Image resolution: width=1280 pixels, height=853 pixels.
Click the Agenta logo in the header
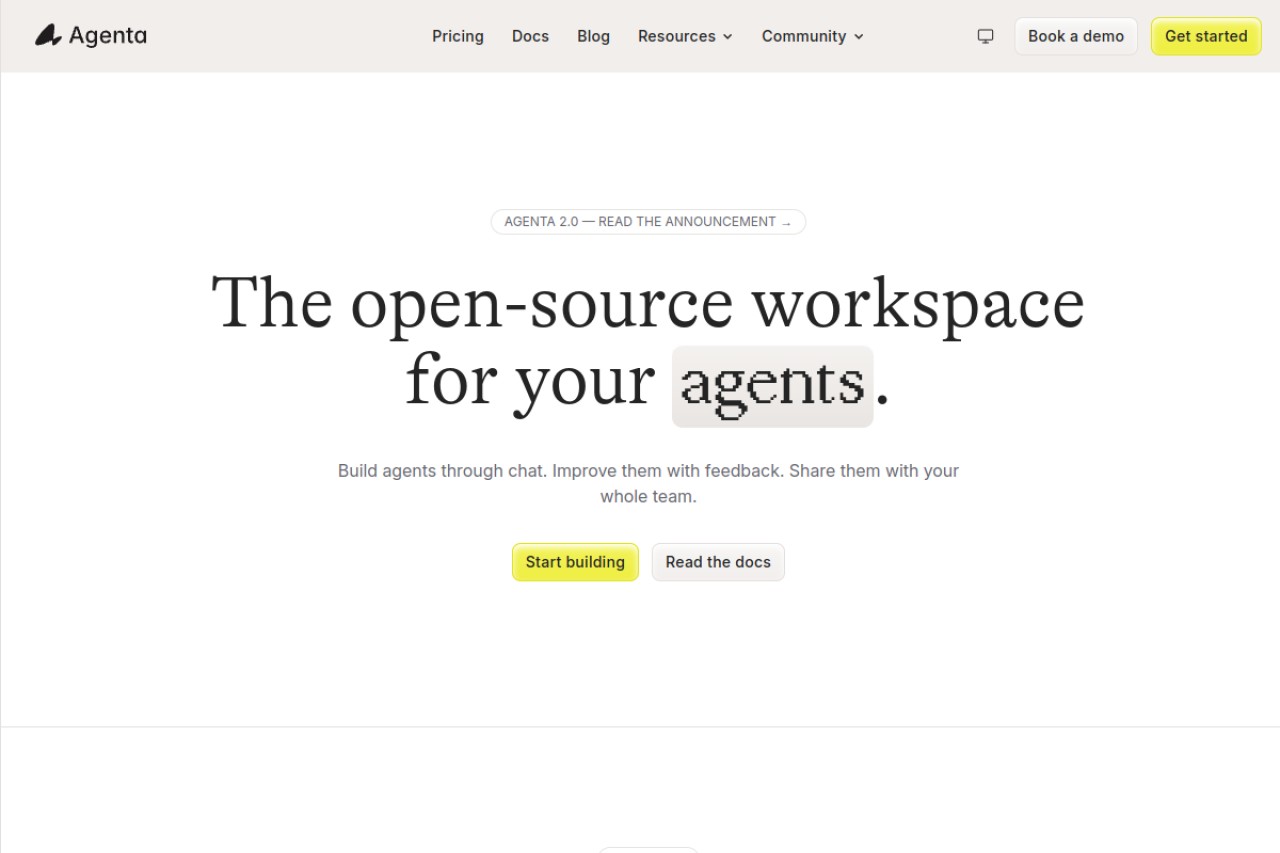(91, 36)
